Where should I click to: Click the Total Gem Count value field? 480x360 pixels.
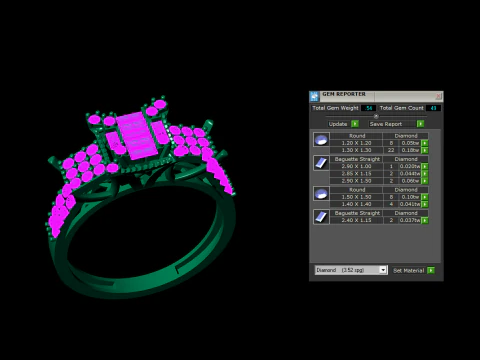433,108
